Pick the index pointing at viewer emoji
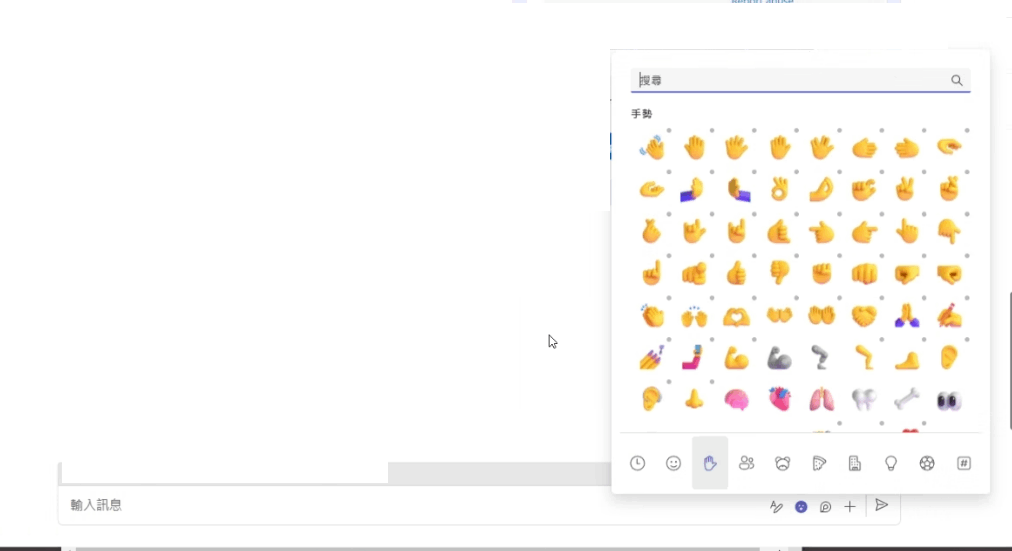The image size is (1012, 551). [x=694, y=274]
